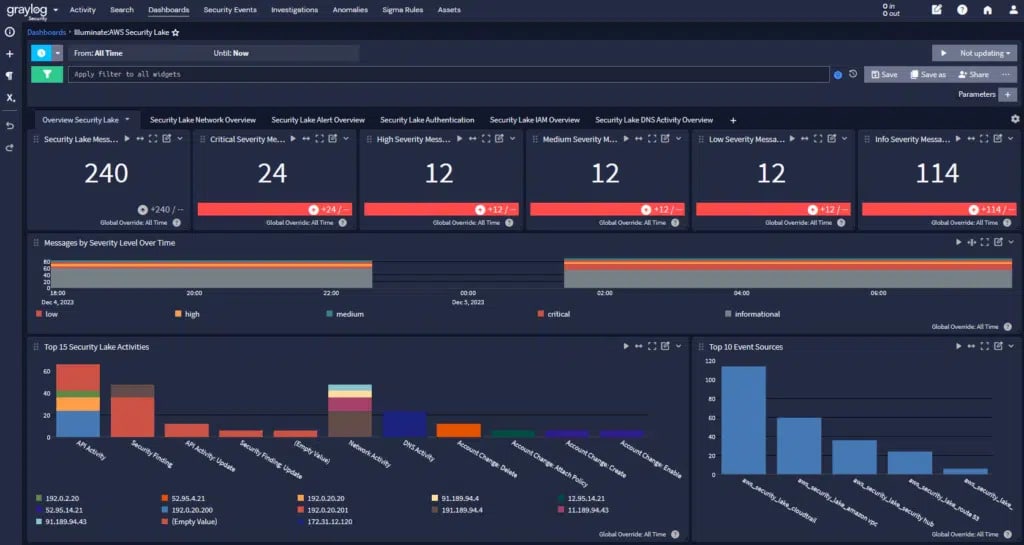Open Sigma Rules in the navigation bar
The height and width of the screenshot is (545, 1024).
click(402, 10)
